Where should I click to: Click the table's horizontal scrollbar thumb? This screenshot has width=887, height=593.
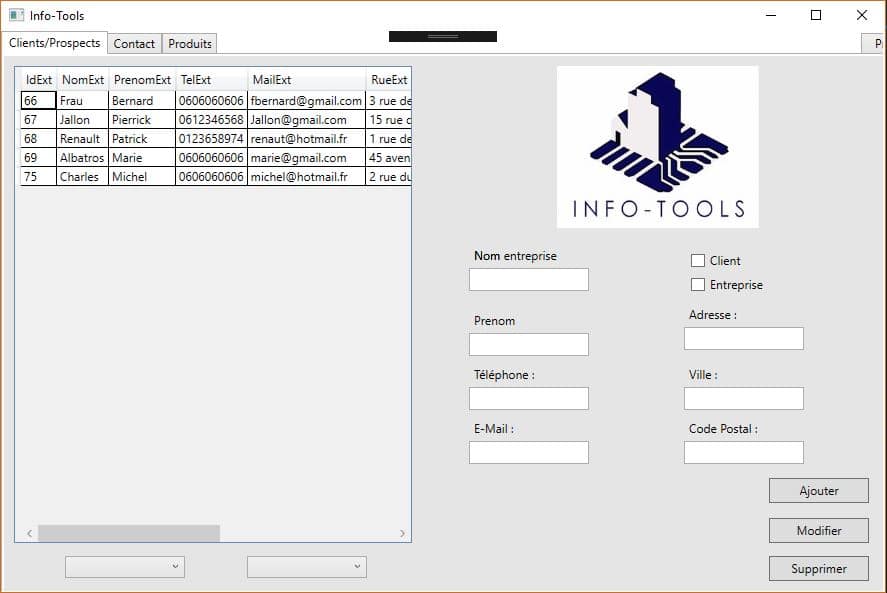(129, 533)
